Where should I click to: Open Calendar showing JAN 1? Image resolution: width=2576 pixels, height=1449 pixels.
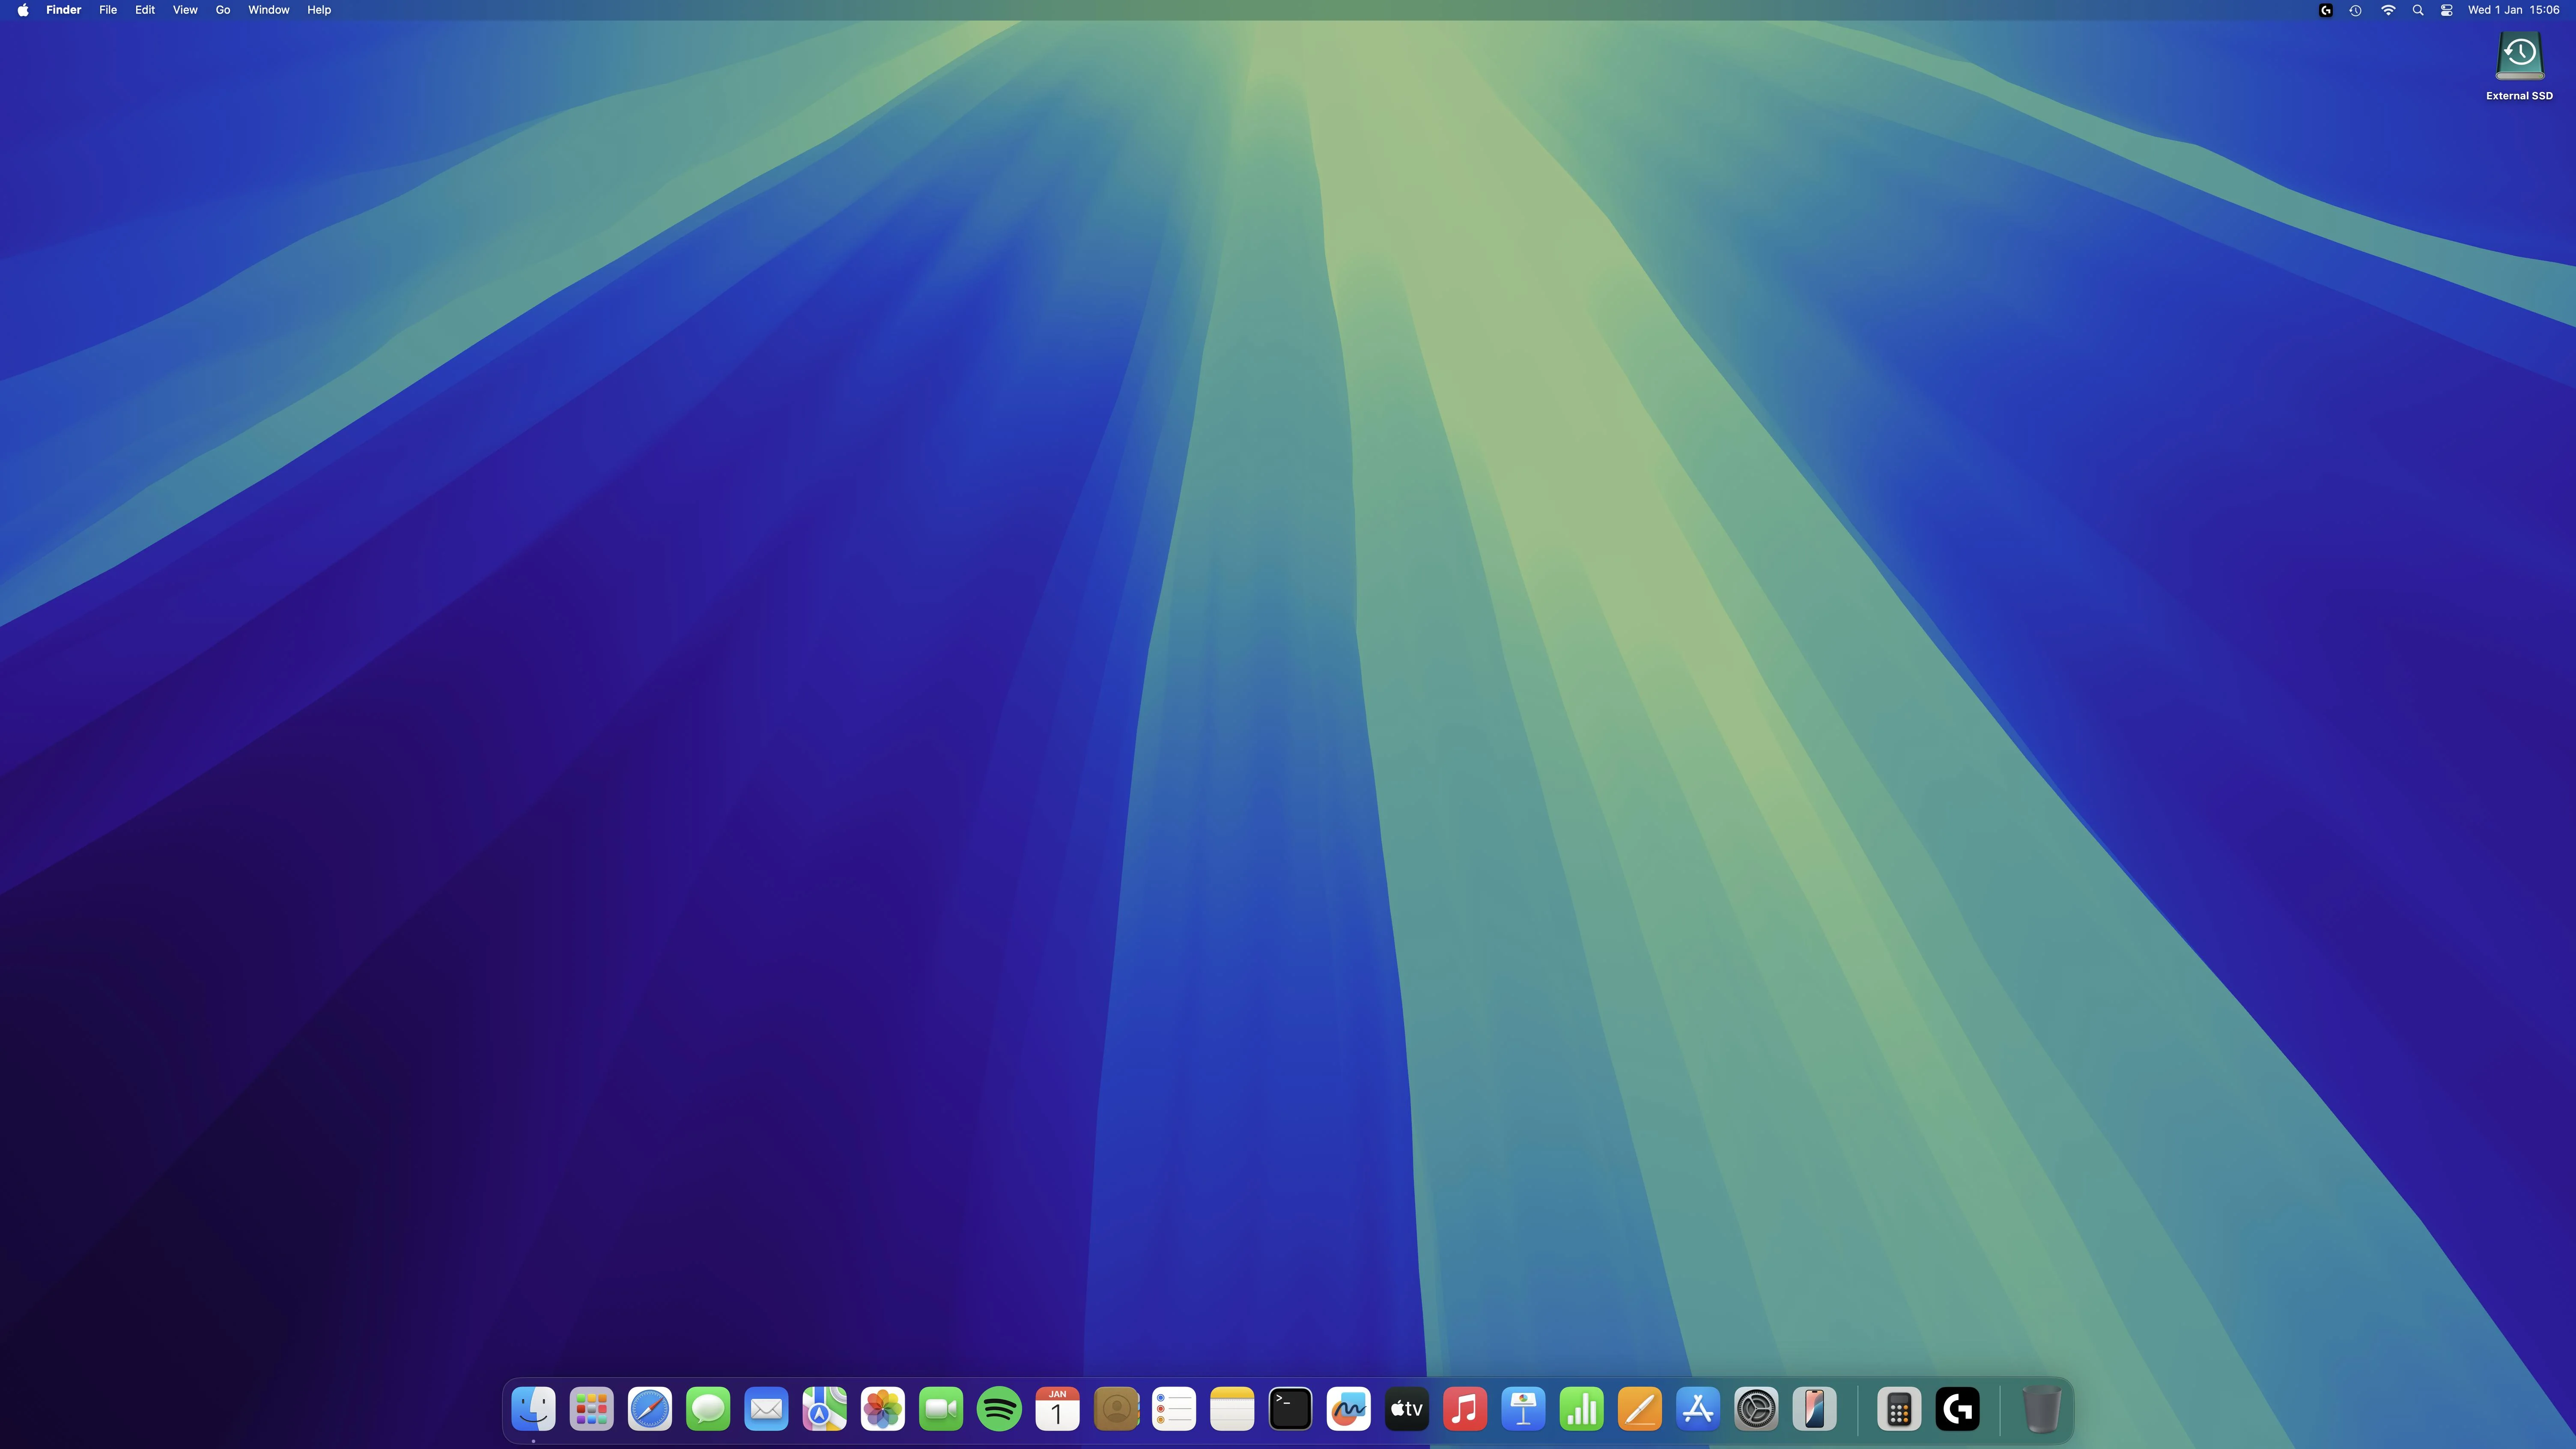pyautogui.click(x=1057, y=1409)
